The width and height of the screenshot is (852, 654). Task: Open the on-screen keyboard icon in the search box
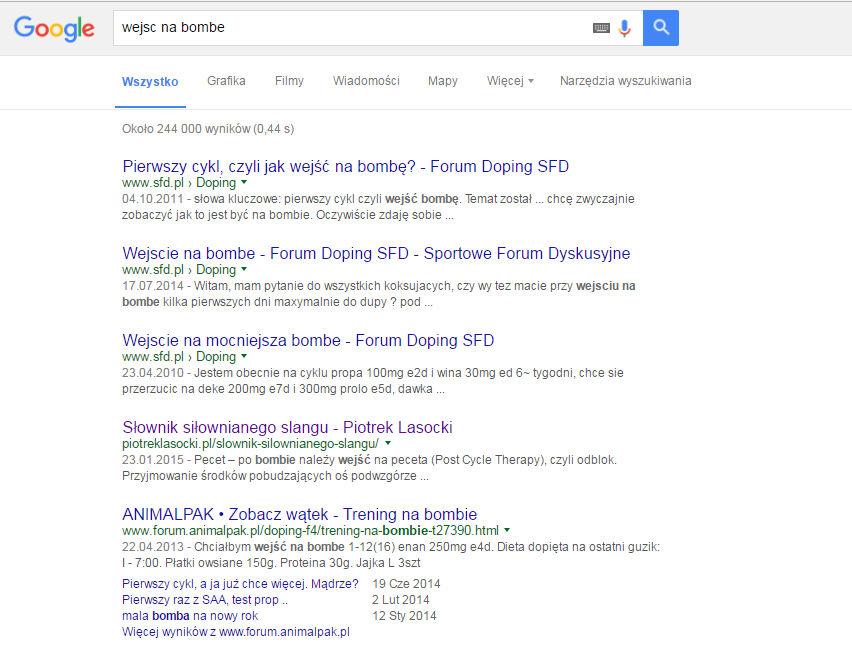click(x=601, y=28)
